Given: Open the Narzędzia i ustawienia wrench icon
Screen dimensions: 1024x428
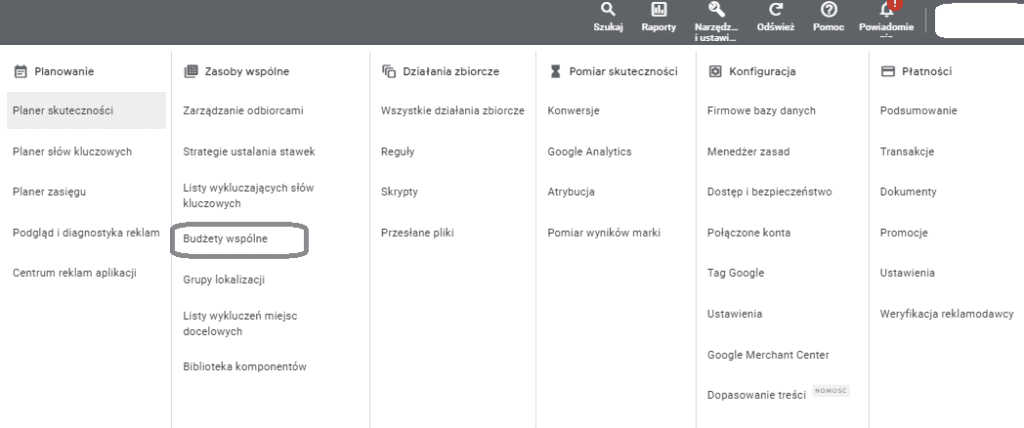Looking at the screenshot, I should [x=716, y=10].
